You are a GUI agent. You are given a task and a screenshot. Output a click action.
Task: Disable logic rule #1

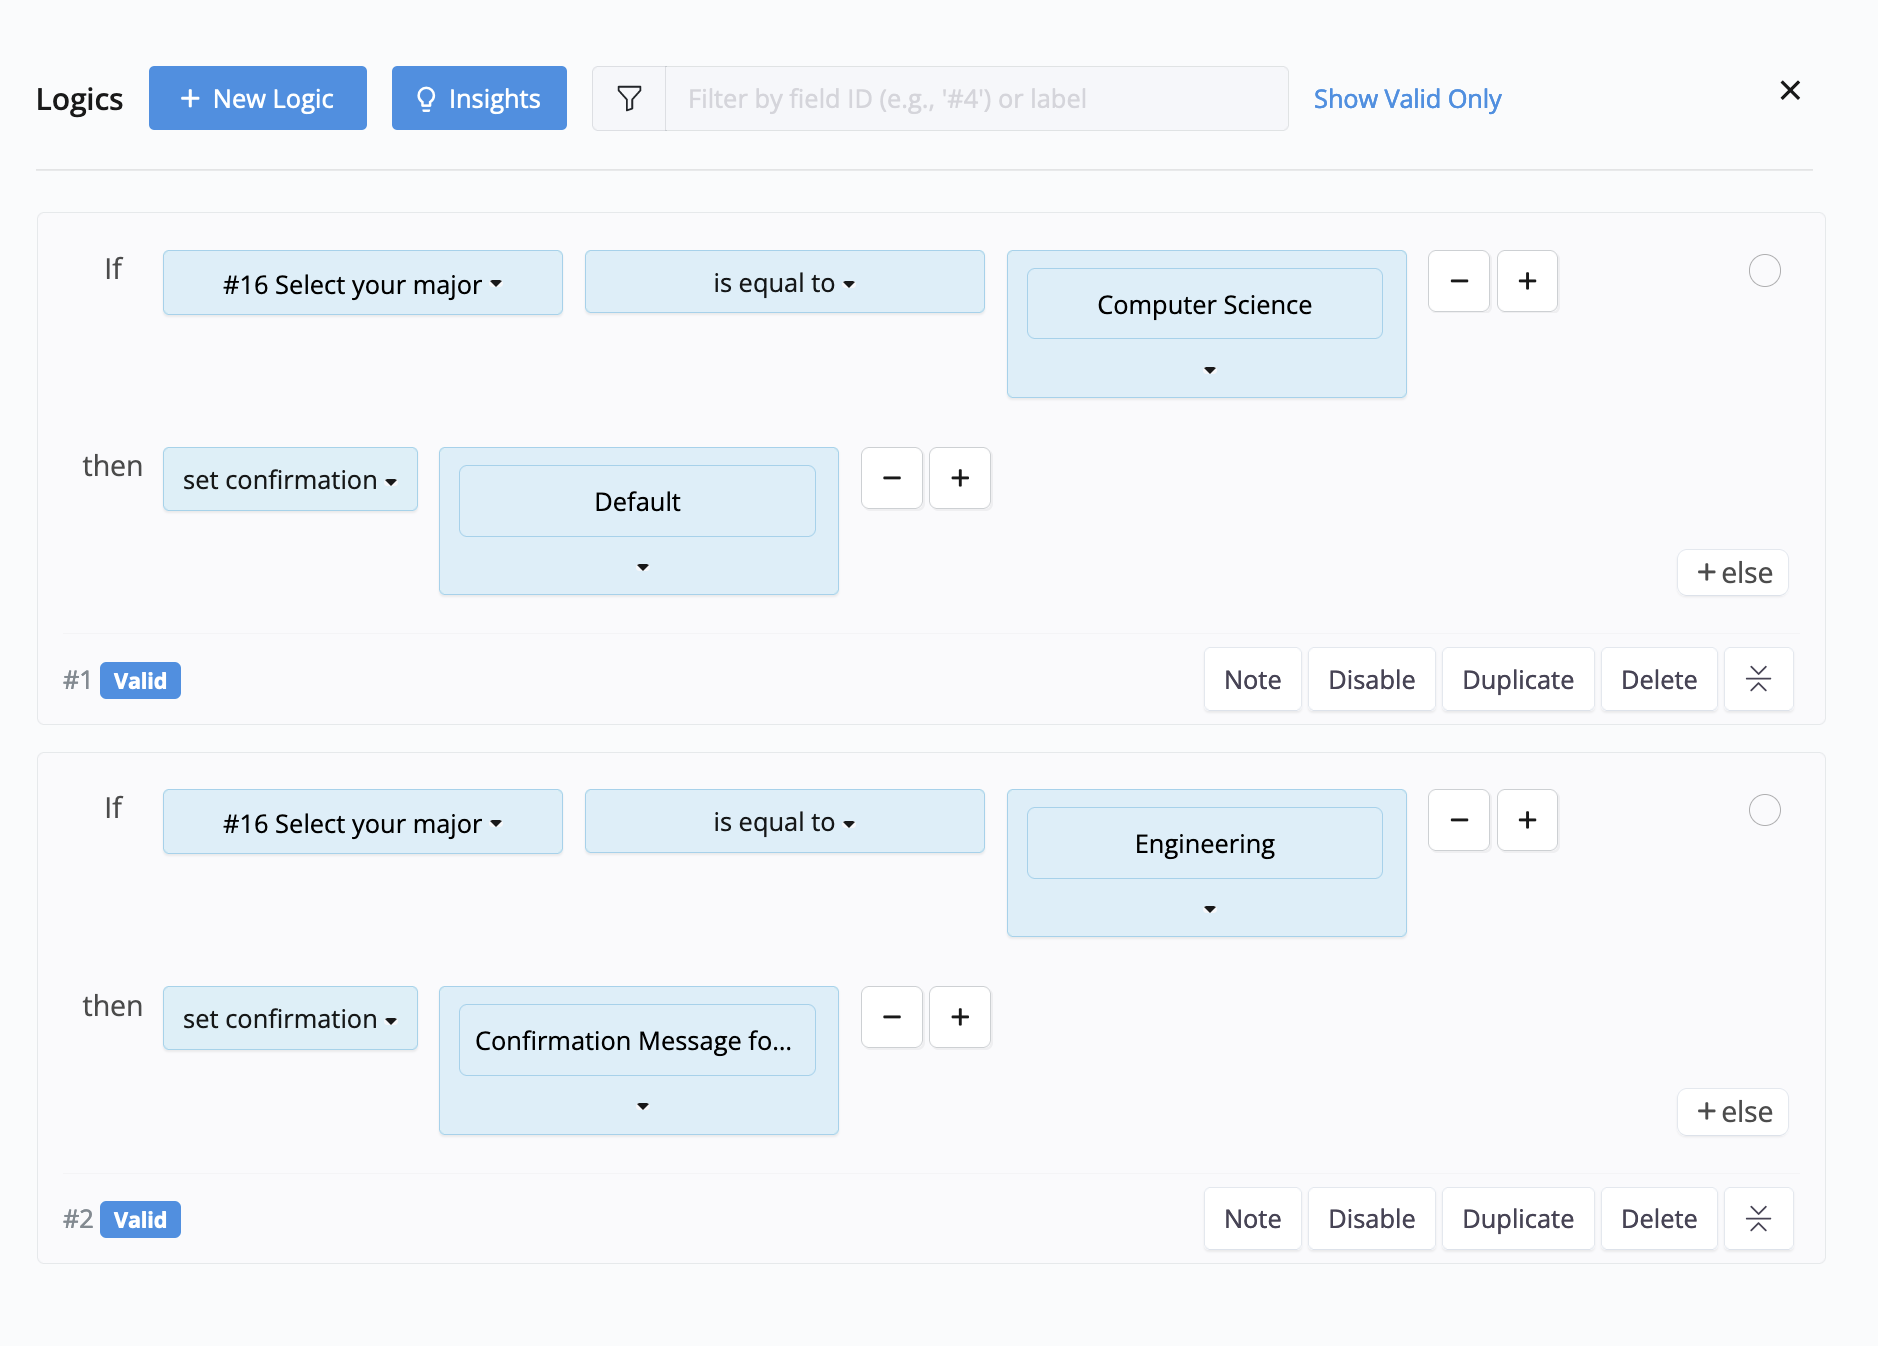point(1371,680)
